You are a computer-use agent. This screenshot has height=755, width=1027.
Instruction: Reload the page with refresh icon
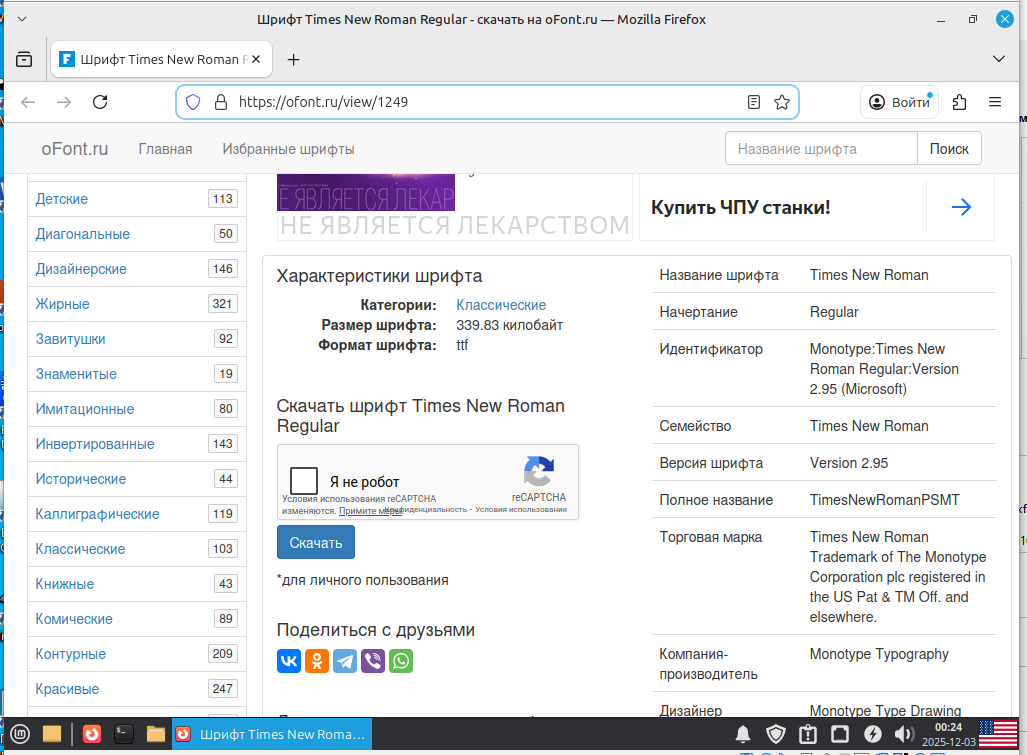[x=100, y=102]
